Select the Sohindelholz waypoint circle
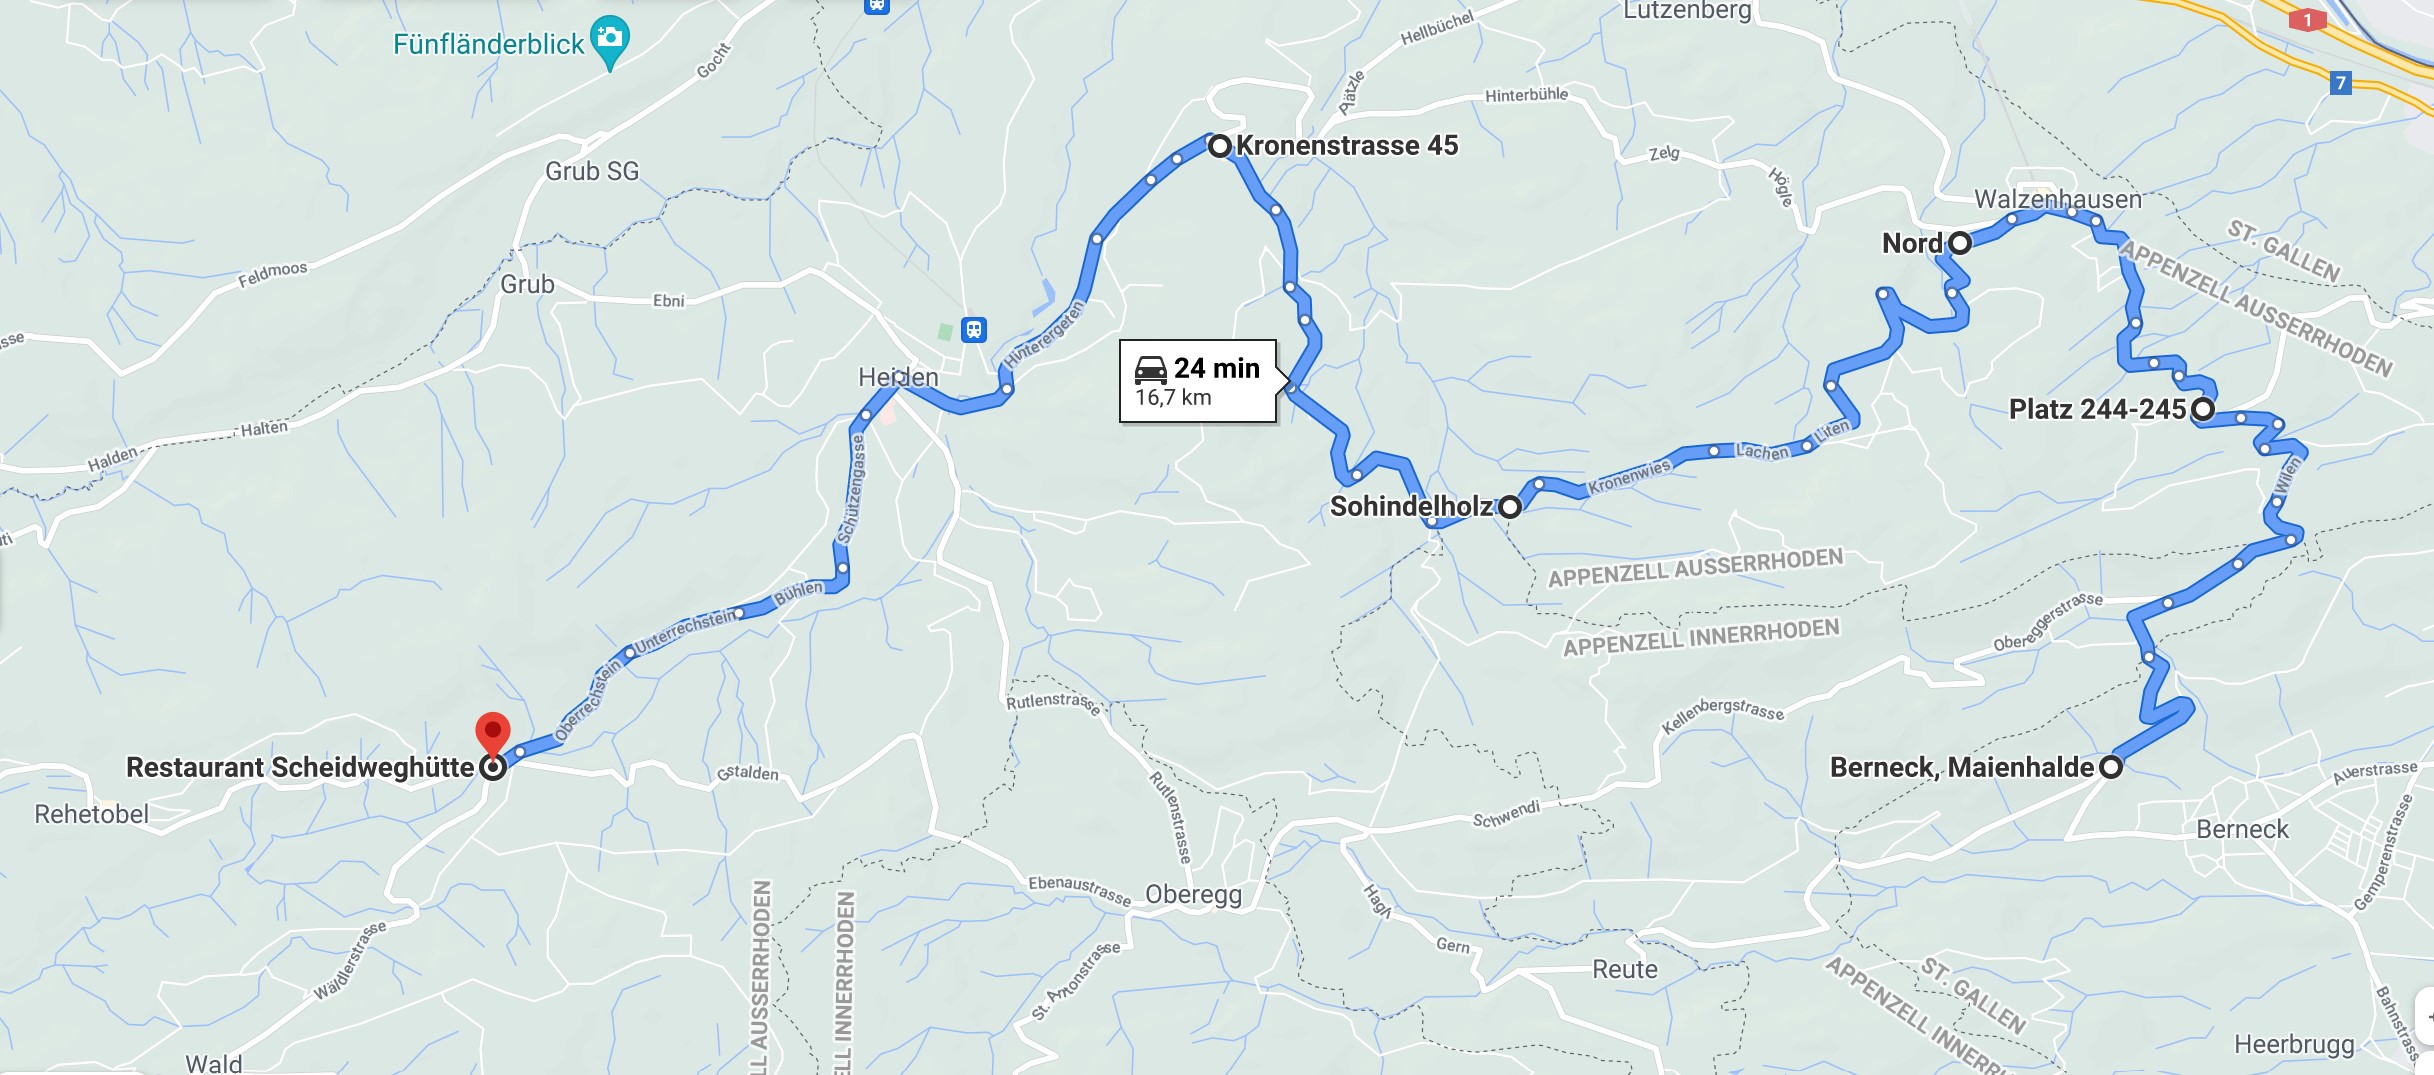This screenshot has width=2434, height=1075. coord(1510,506)
